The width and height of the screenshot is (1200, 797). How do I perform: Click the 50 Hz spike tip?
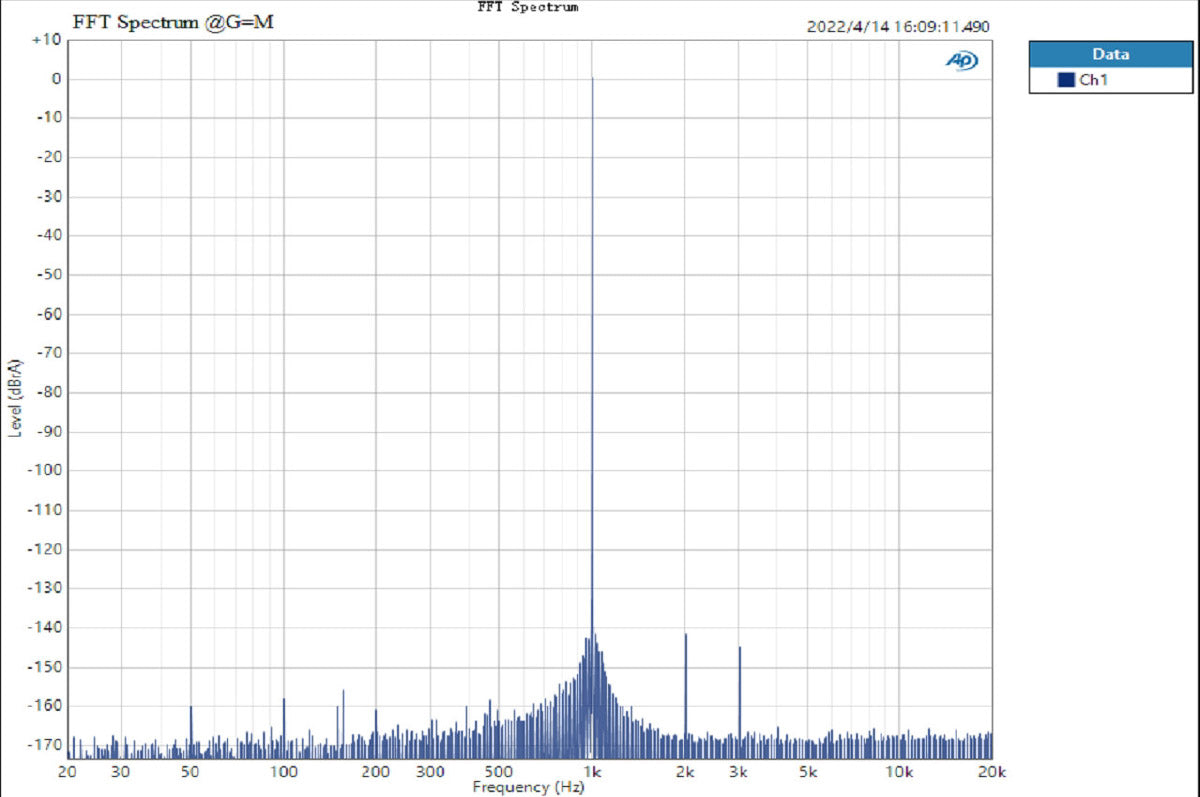click(x=190, y=707)
